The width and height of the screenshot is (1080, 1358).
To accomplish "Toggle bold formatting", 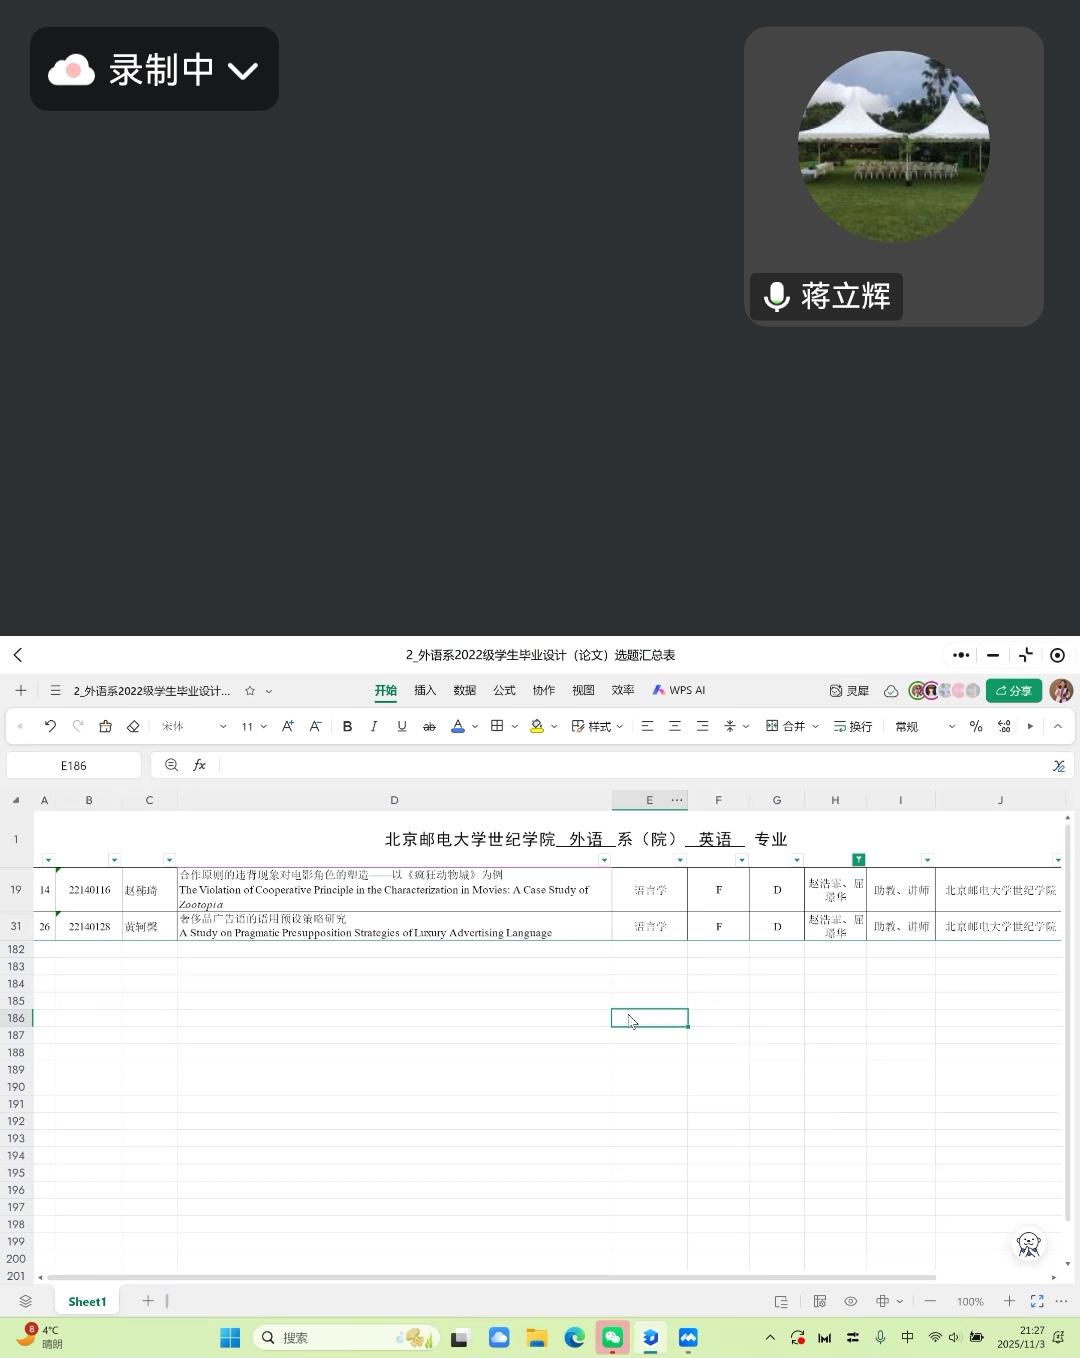I will (347, 726).
